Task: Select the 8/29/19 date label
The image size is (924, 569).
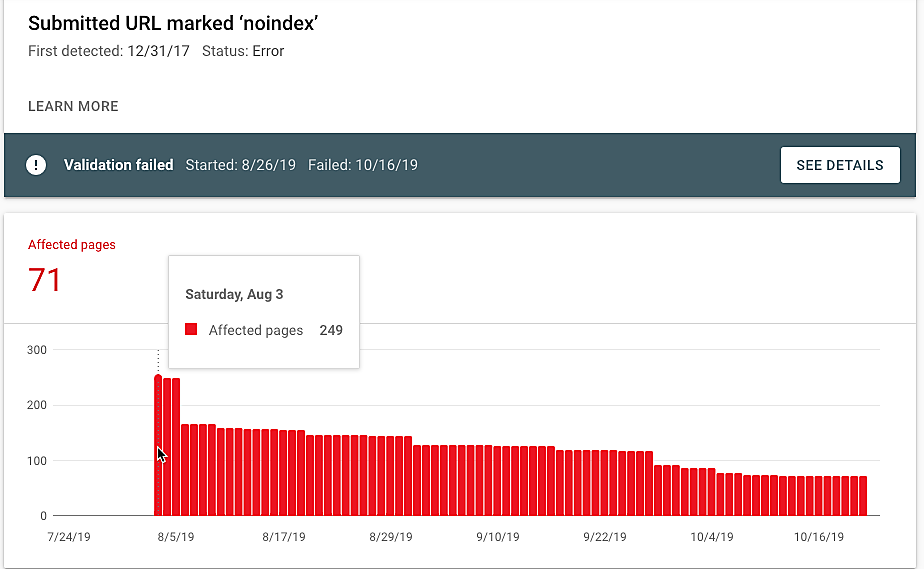Action: click(390, 537)
